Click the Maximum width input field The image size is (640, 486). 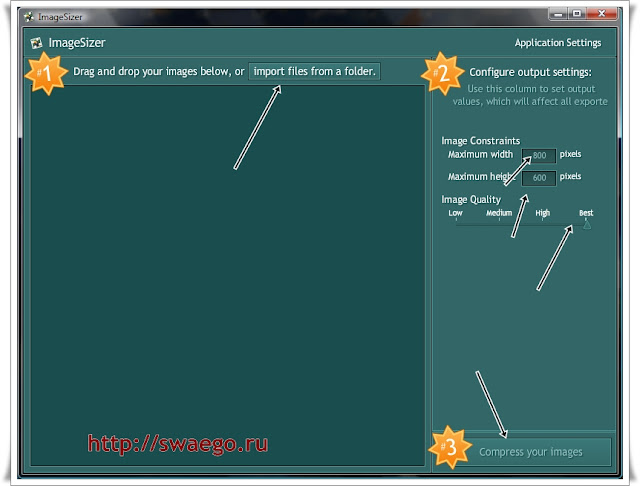click(539, 155)
